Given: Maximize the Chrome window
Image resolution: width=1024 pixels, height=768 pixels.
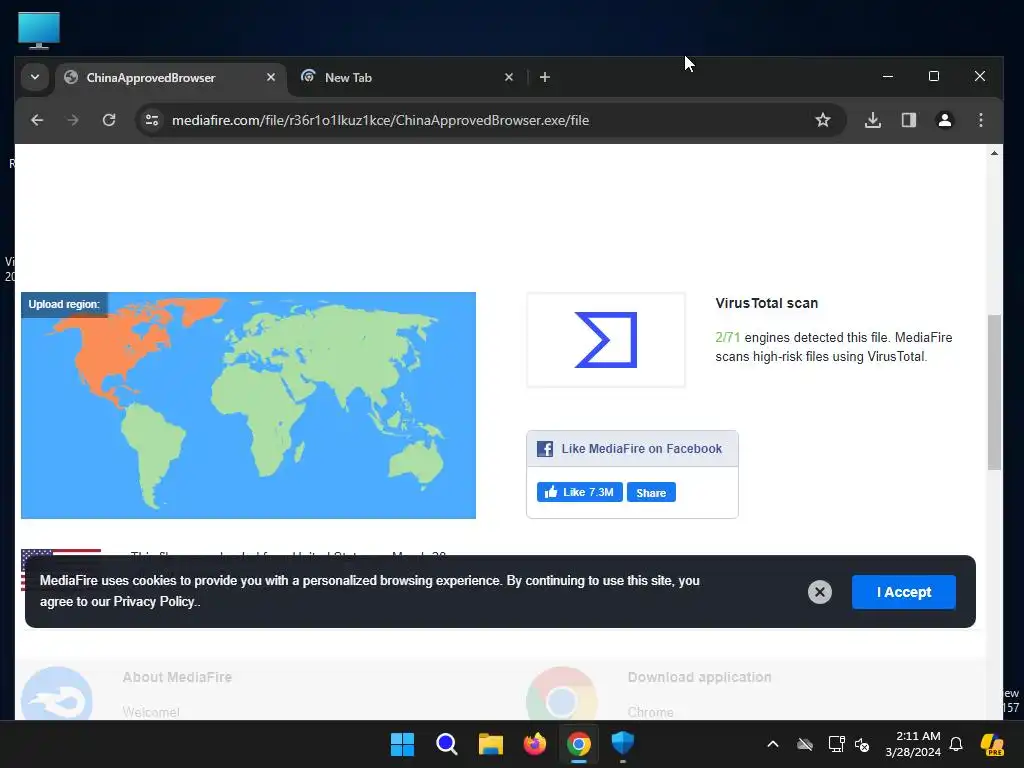Looking at the screenshot, I should [934, 76].
